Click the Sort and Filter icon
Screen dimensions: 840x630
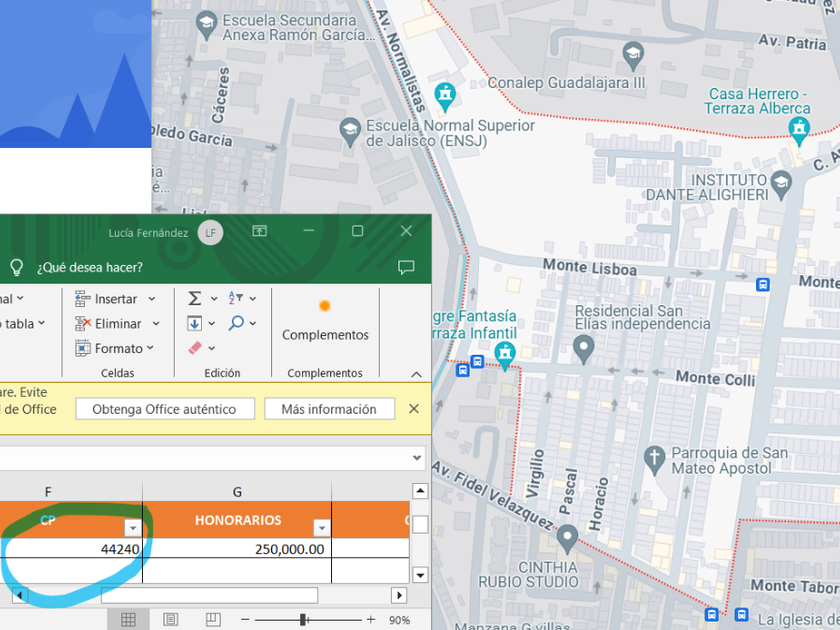[x=236, y=298]
